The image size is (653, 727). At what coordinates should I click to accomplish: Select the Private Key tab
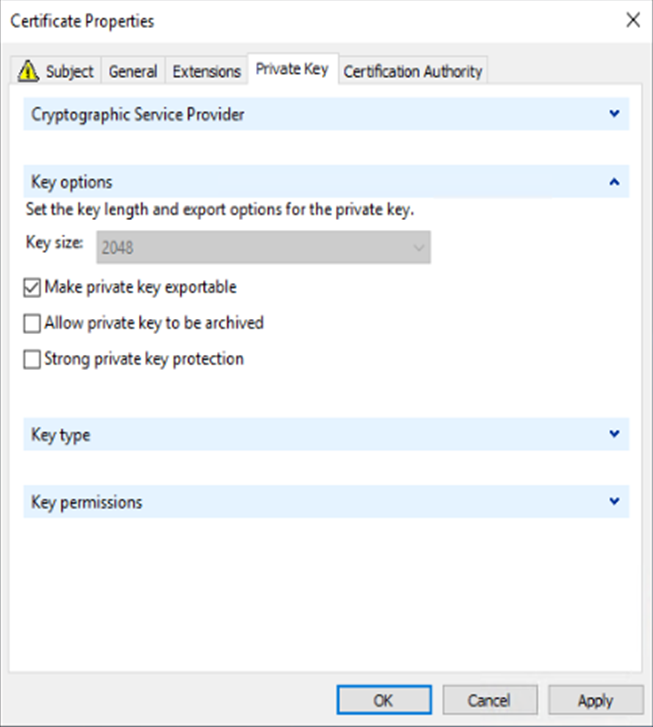pyautogui.click(x=292, y=69)
